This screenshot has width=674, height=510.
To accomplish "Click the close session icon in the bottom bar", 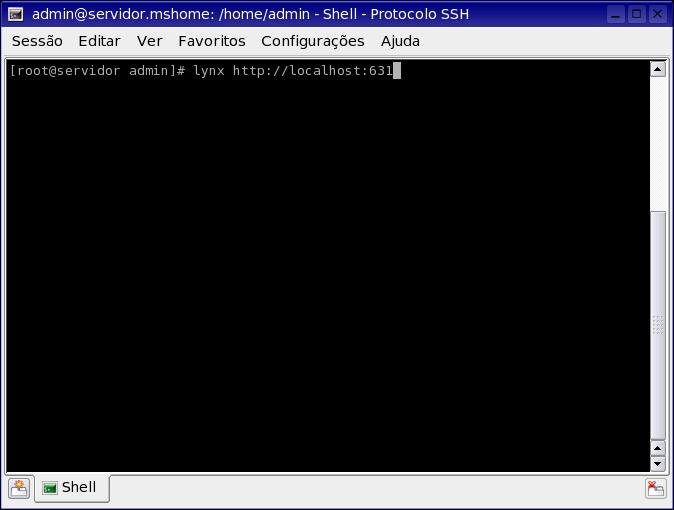I will click(656, 488).
